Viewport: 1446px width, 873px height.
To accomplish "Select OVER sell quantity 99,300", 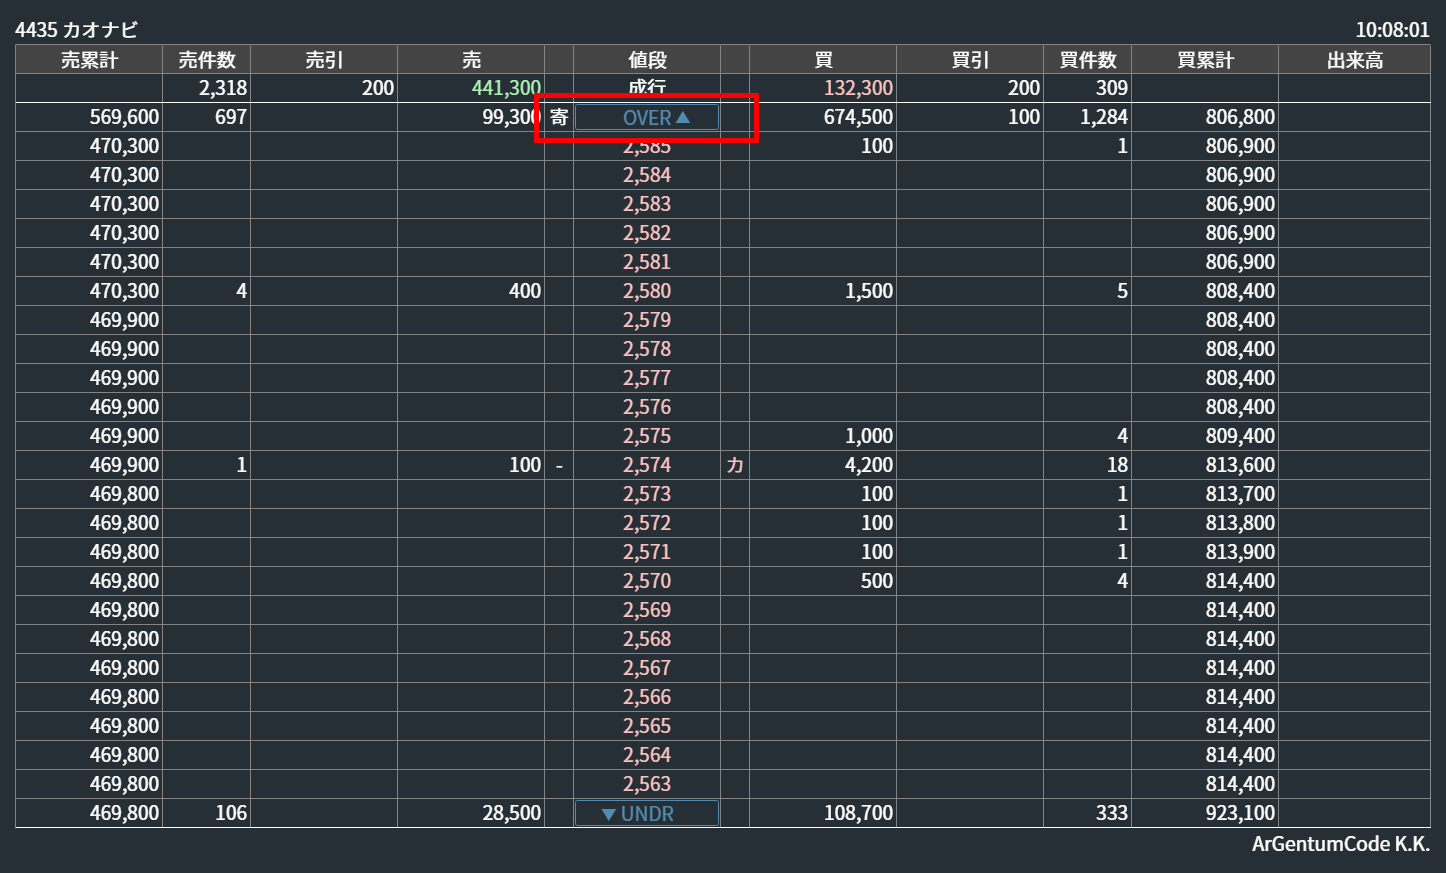I will coord(511,117).
